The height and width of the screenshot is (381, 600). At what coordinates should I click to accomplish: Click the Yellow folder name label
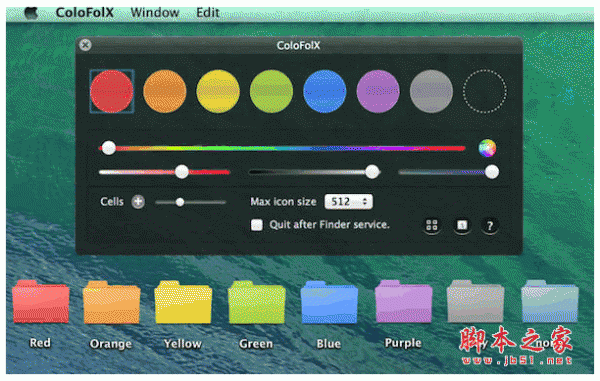tap(183, 344)
